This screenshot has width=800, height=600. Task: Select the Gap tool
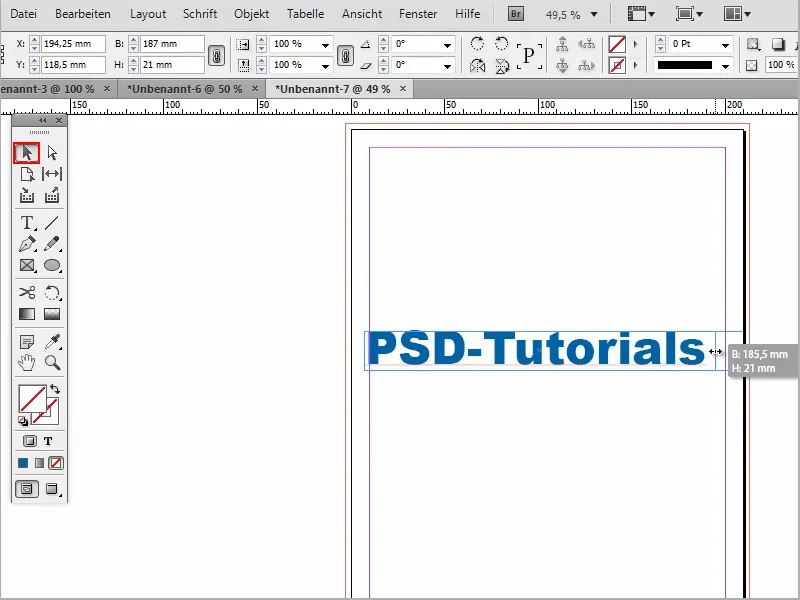tap(52, 174)
